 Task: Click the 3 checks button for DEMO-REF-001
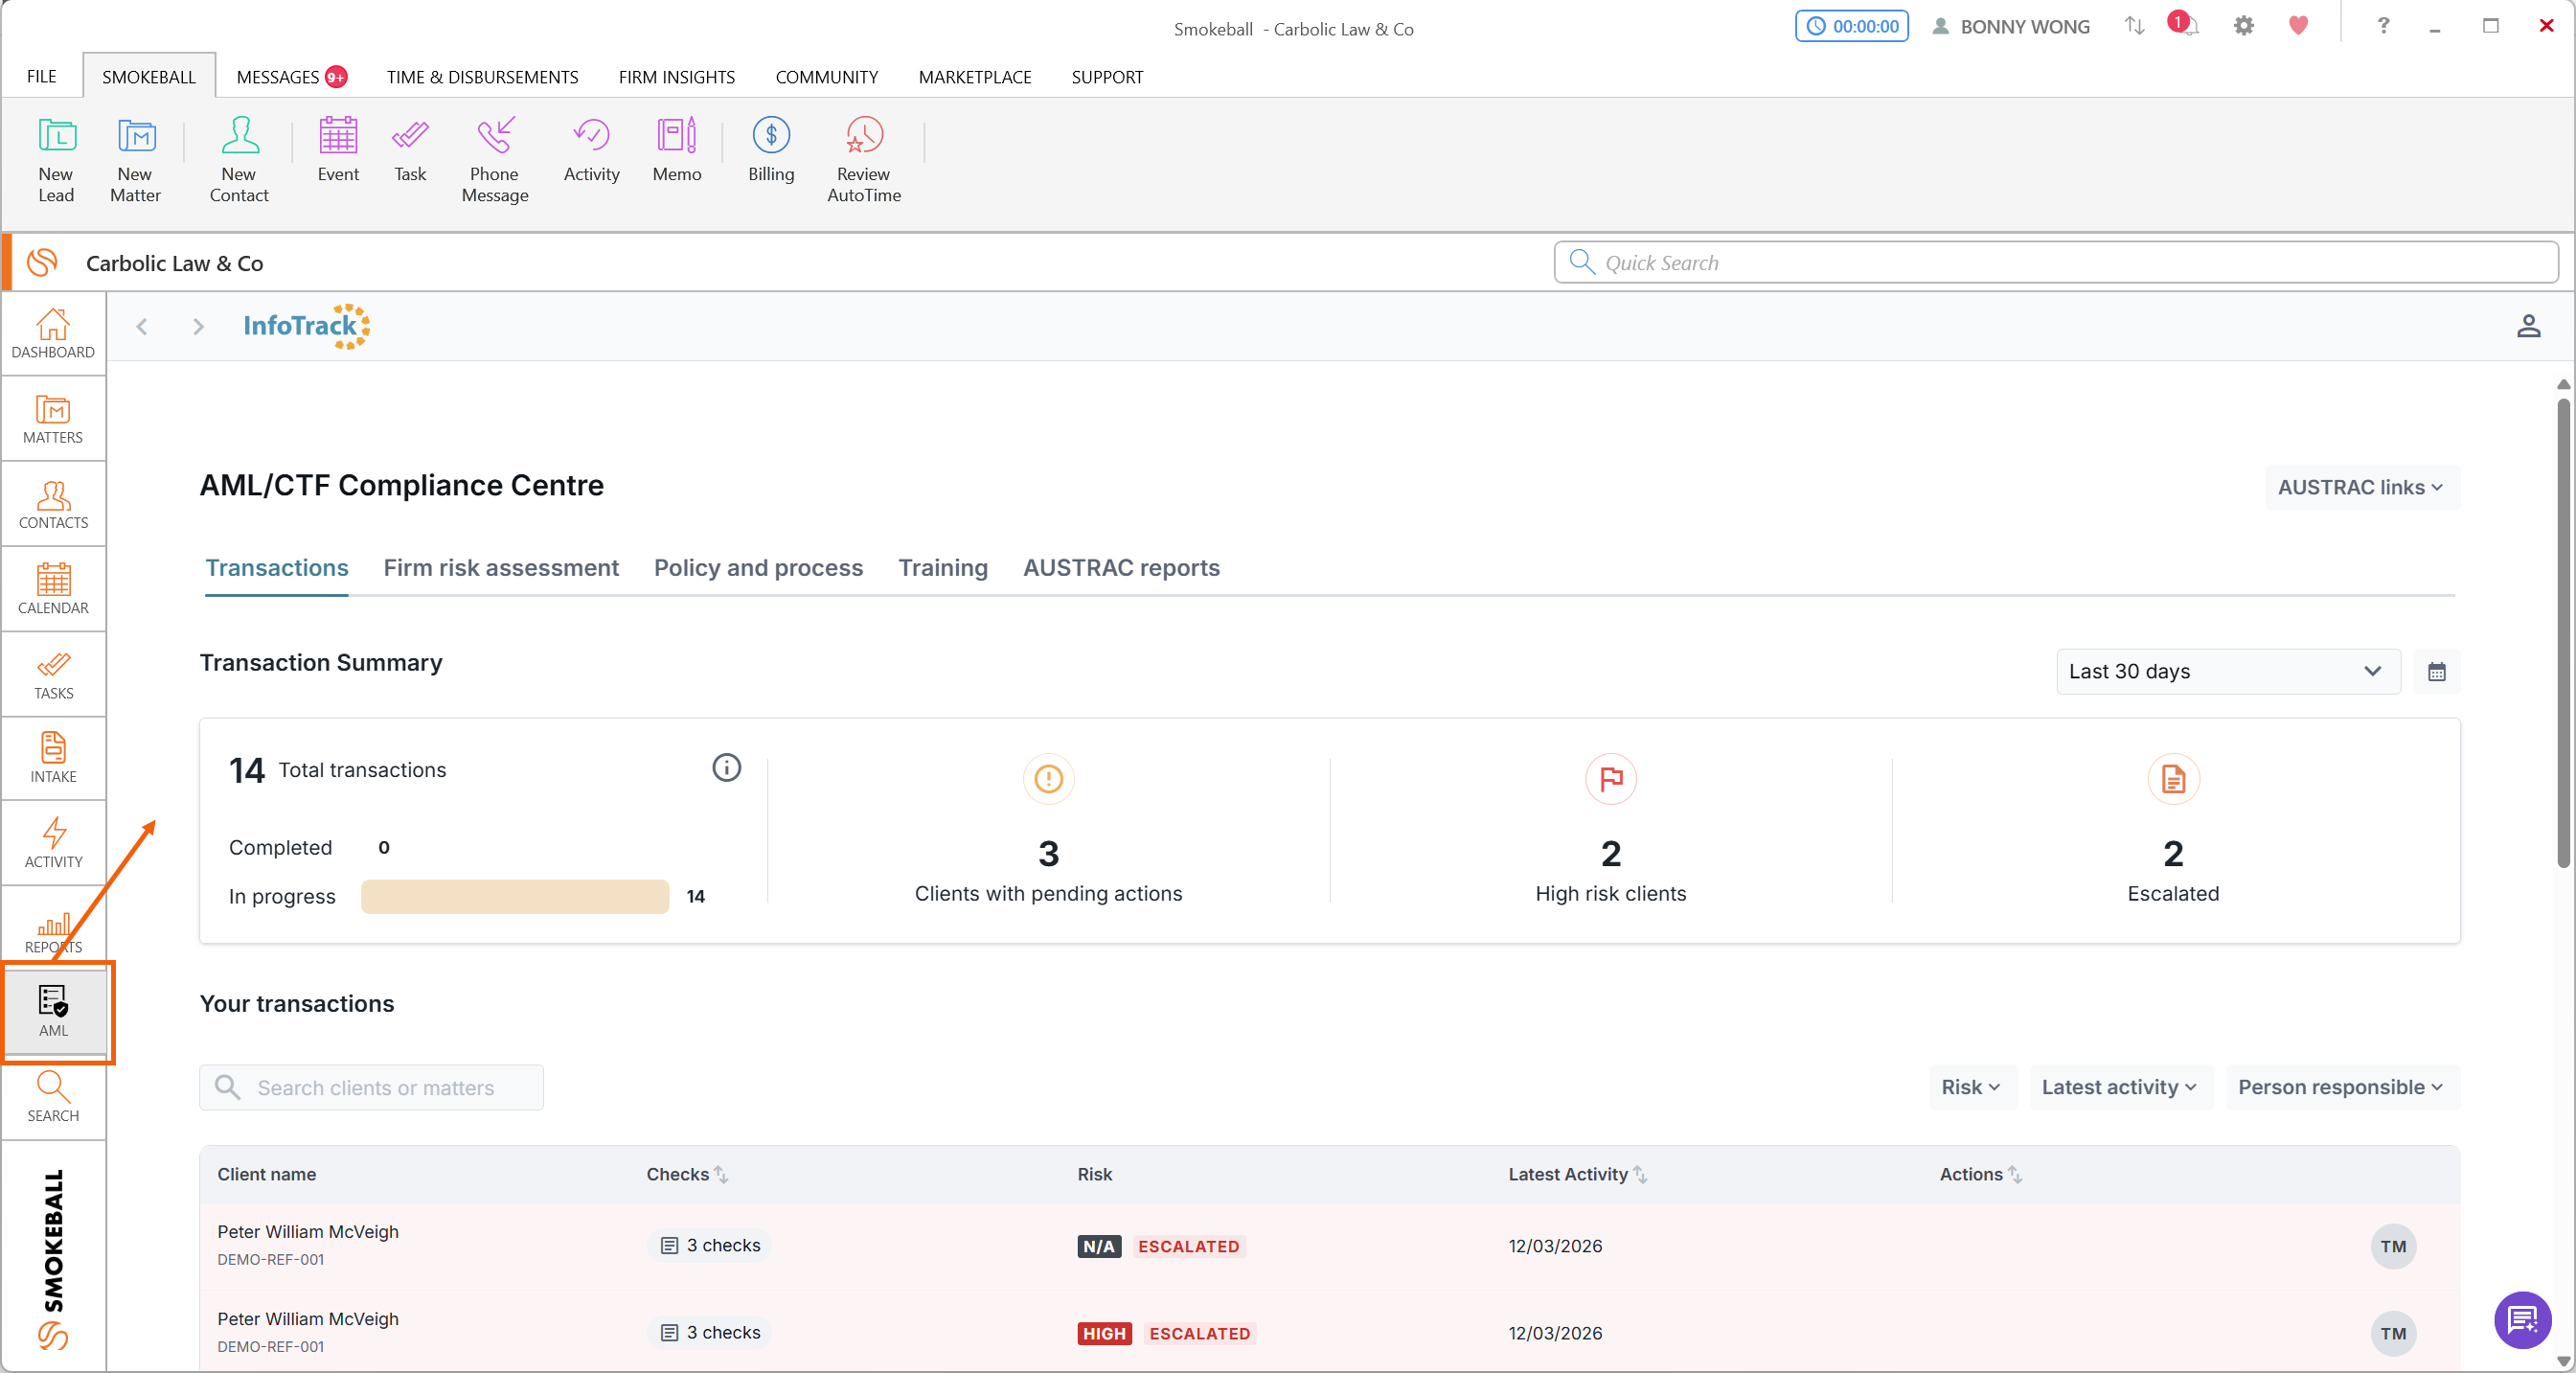click(x=711, y=1245)
